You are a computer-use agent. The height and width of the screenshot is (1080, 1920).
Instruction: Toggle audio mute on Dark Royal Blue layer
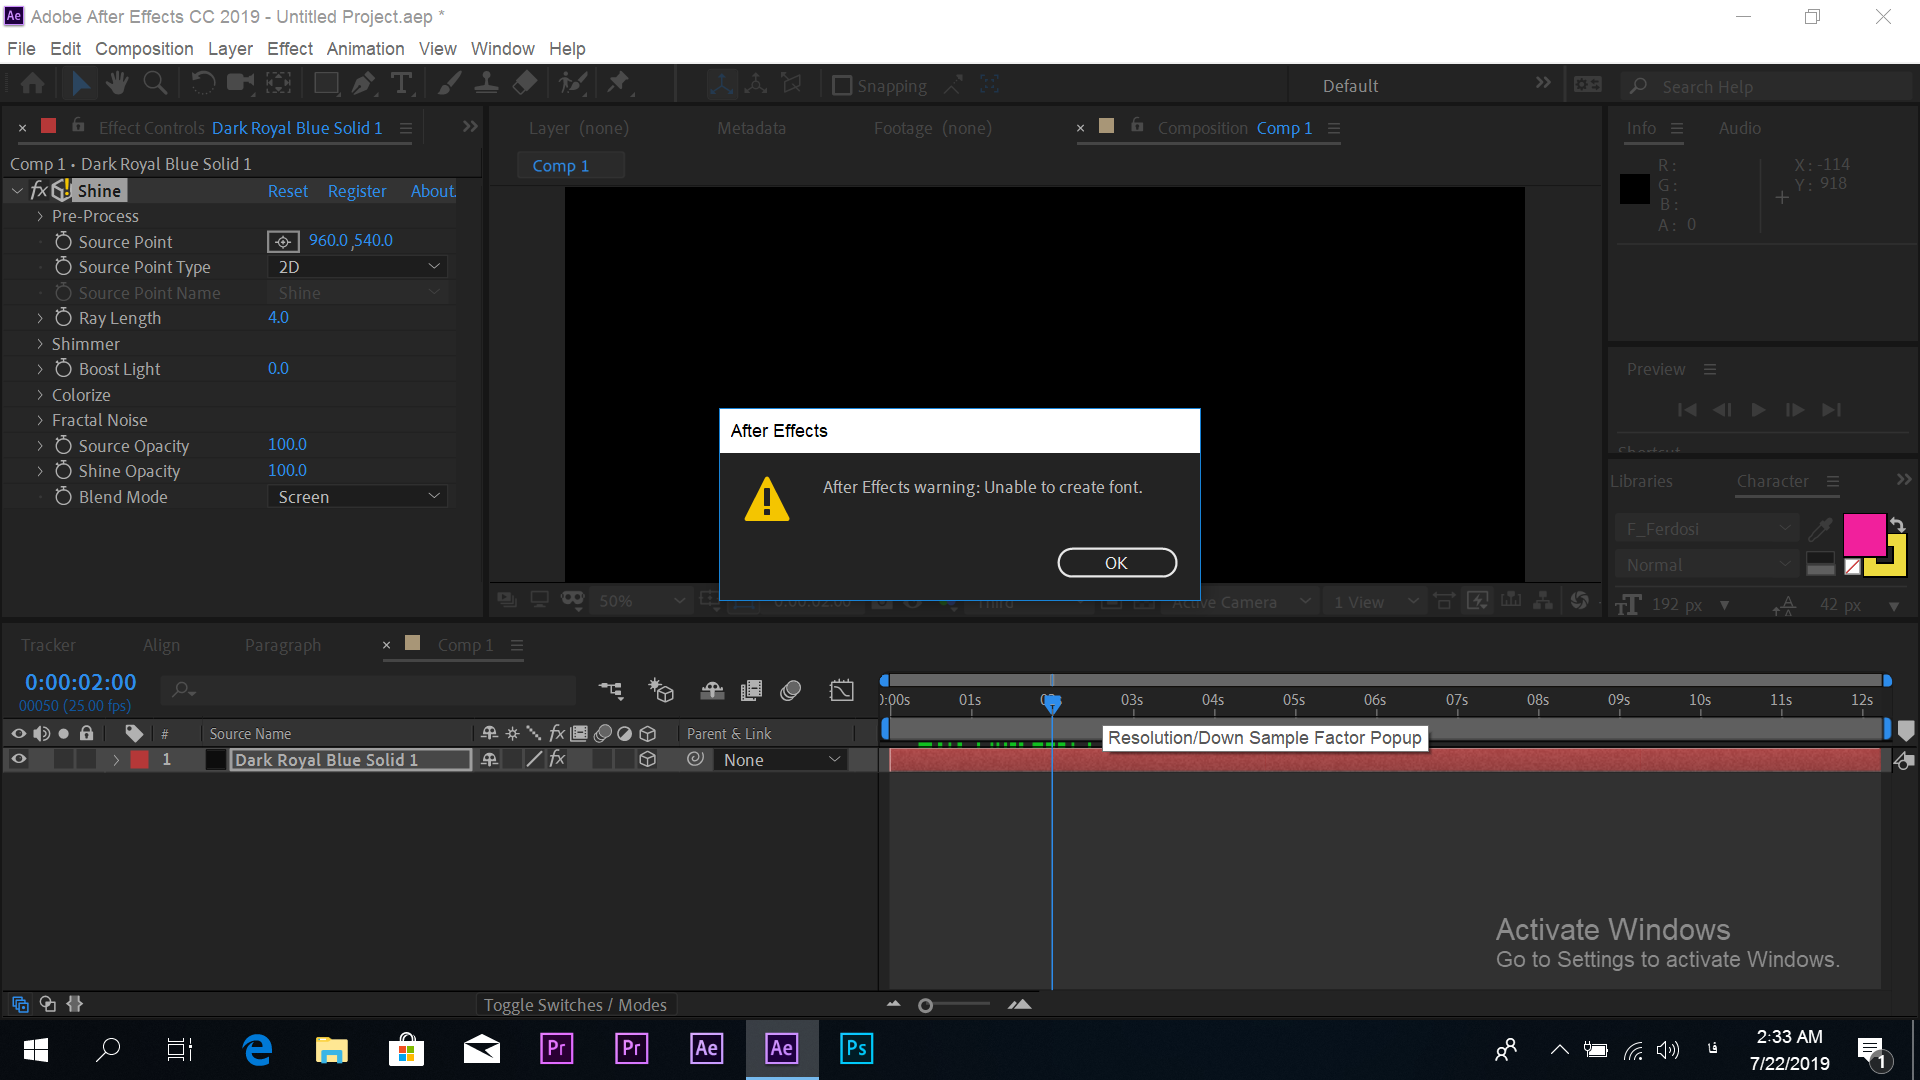41,760
